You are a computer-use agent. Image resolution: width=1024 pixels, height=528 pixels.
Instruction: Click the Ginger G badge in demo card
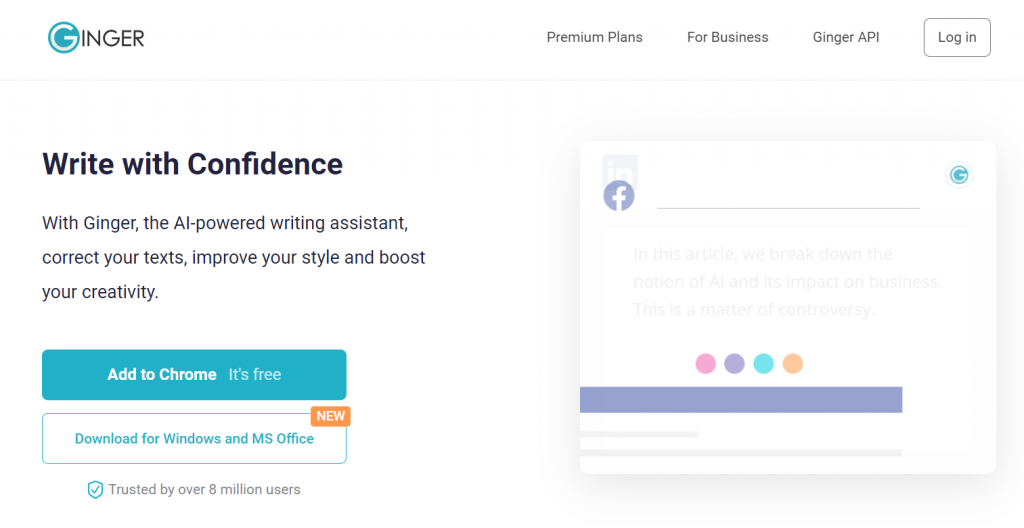point(959,174)
